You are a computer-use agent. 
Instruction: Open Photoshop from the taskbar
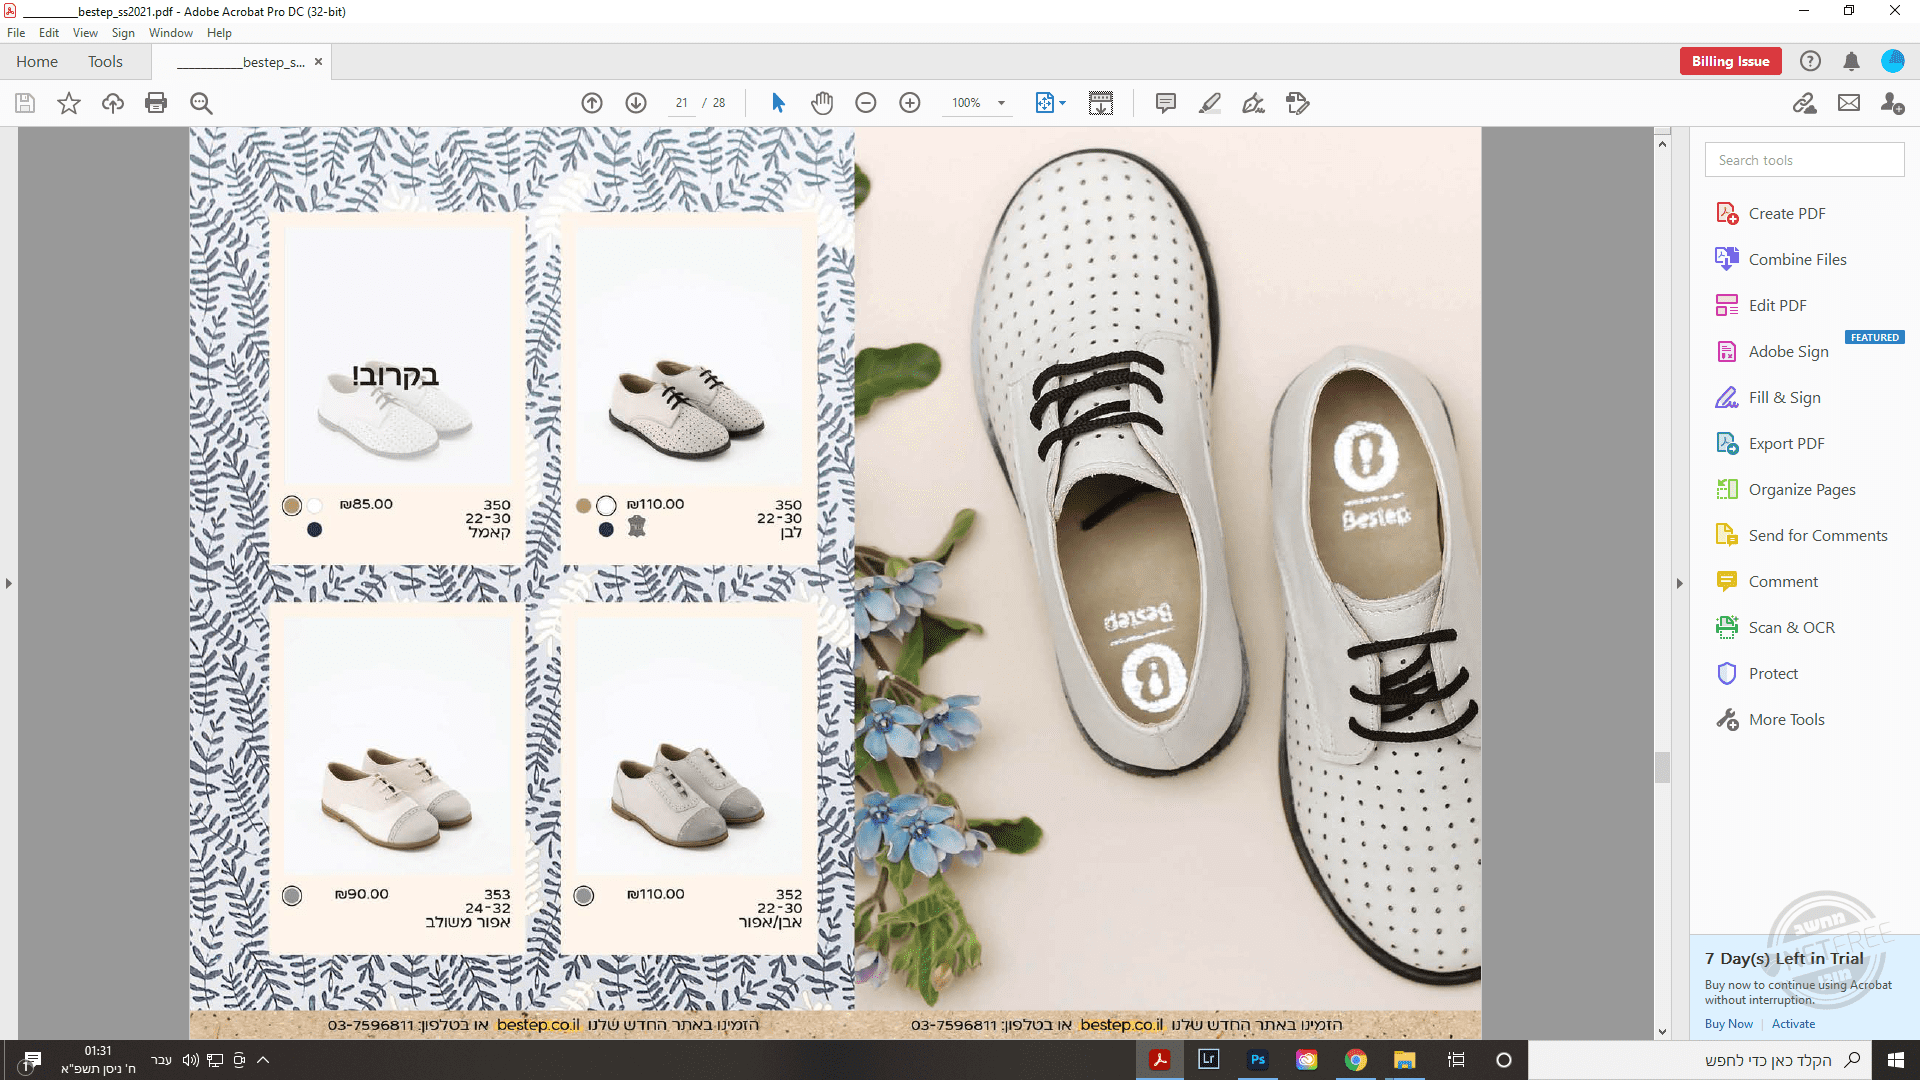[x=1258, y=1060]
